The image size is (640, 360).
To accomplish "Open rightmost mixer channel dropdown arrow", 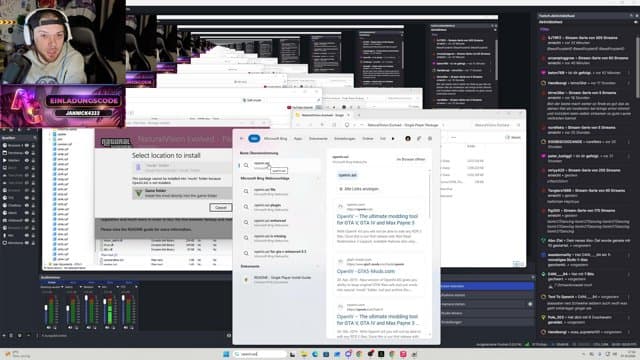I will click(136, 287).
